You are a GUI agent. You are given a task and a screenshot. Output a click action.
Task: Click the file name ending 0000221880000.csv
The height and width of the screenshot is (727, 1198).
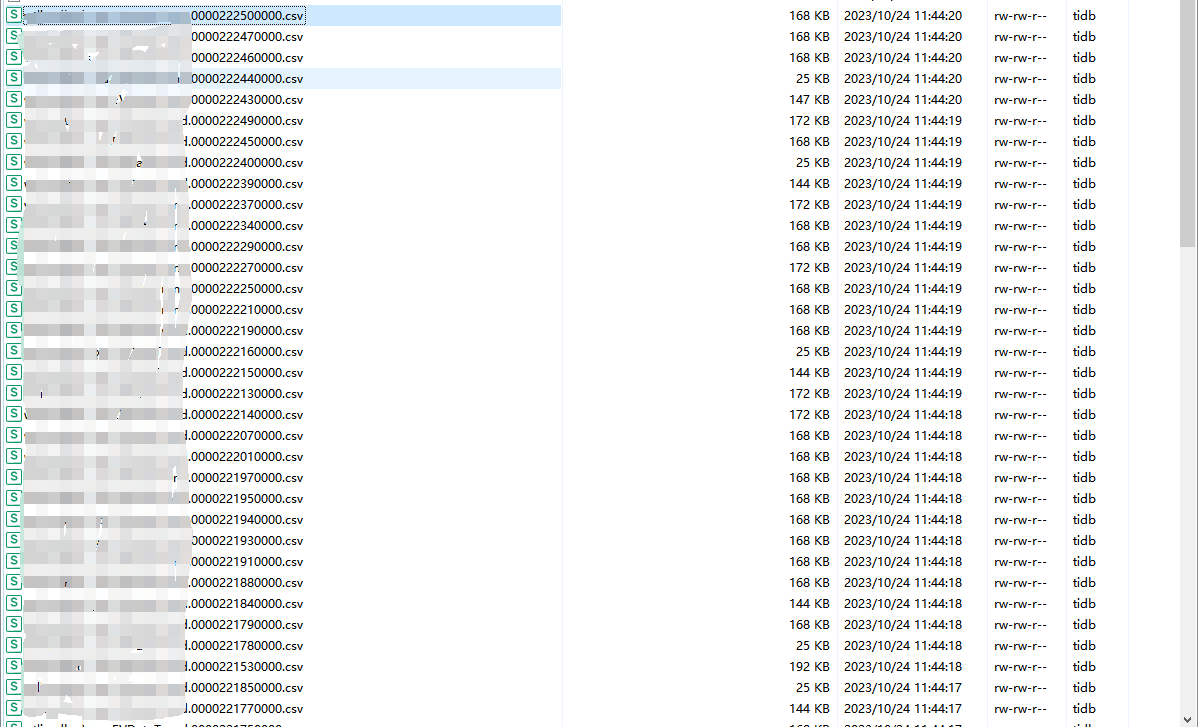[245, 583]
